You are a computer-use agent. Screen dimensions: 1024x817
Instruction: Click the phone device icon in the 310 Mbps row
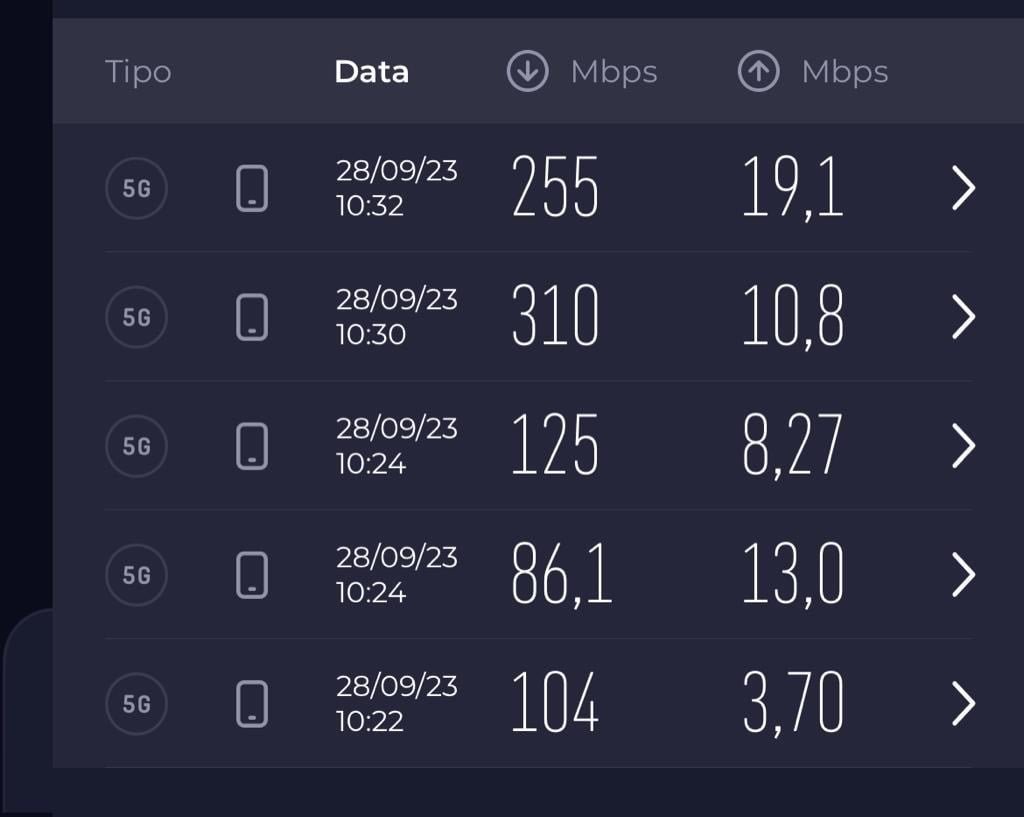(x=252, y=317)
